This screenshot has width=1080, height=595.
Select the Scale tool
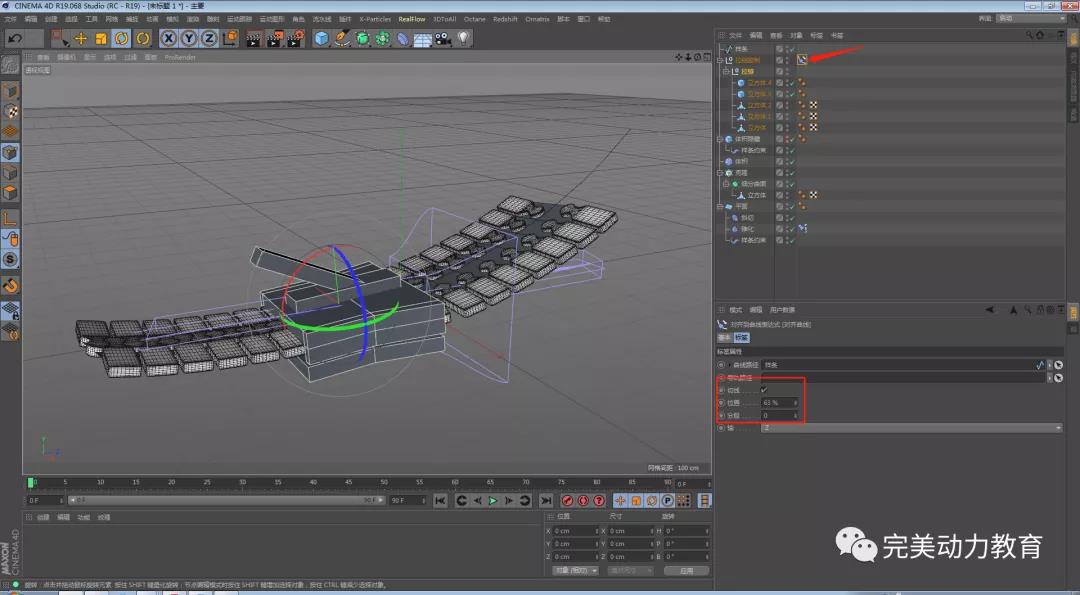(101, 38)
